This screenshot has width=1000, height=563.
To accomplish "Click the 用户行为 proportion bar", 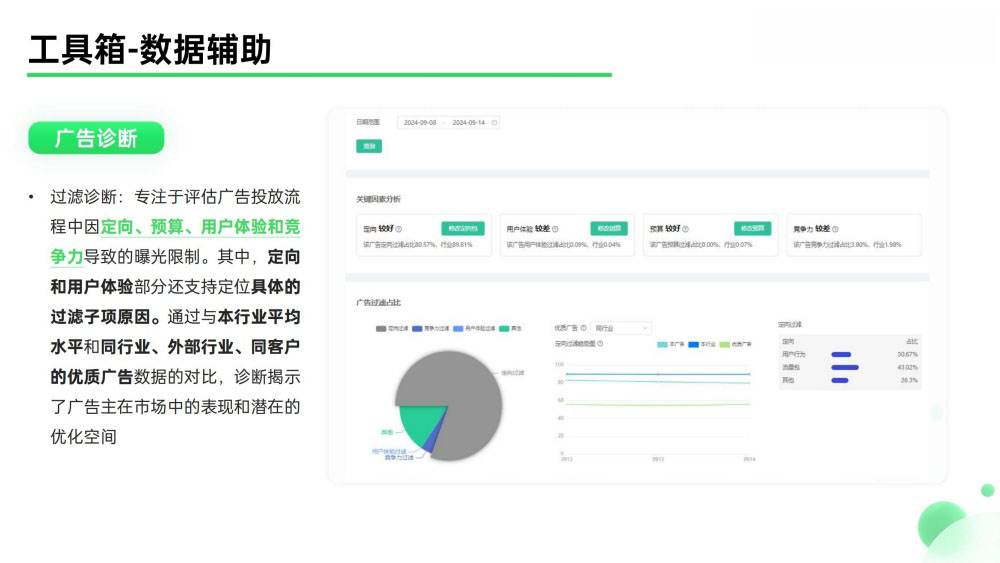I will pos(841,355).
